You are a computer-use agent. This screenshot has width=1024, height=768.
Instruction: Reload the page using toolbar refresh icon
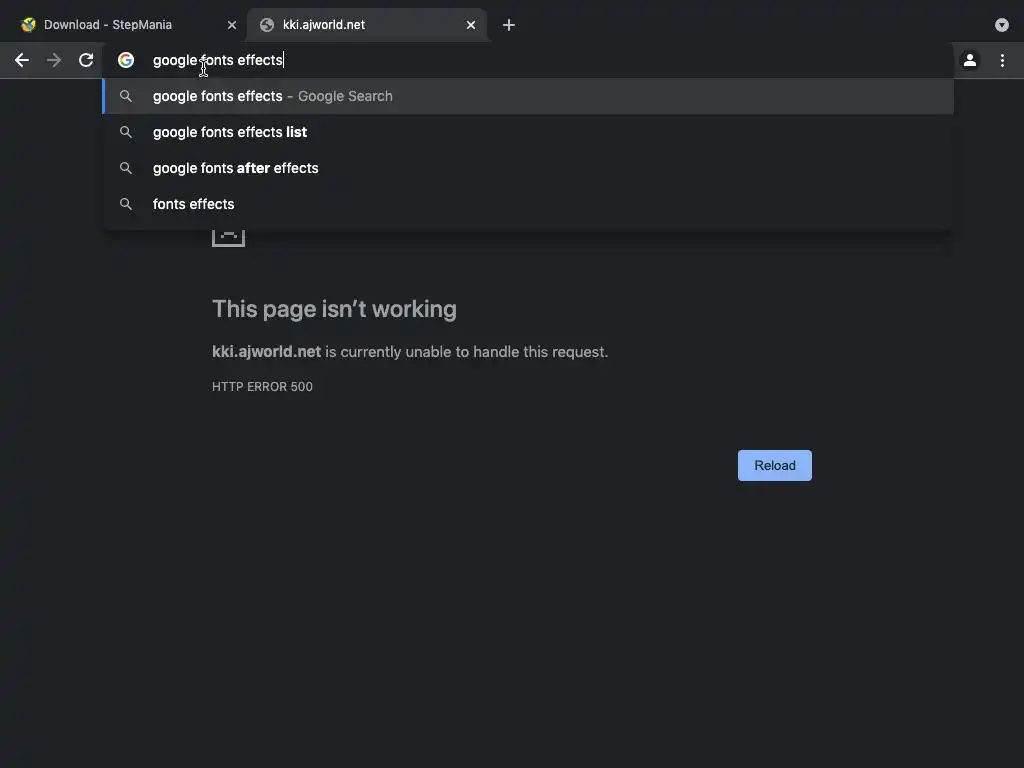(x=86, y=60)
